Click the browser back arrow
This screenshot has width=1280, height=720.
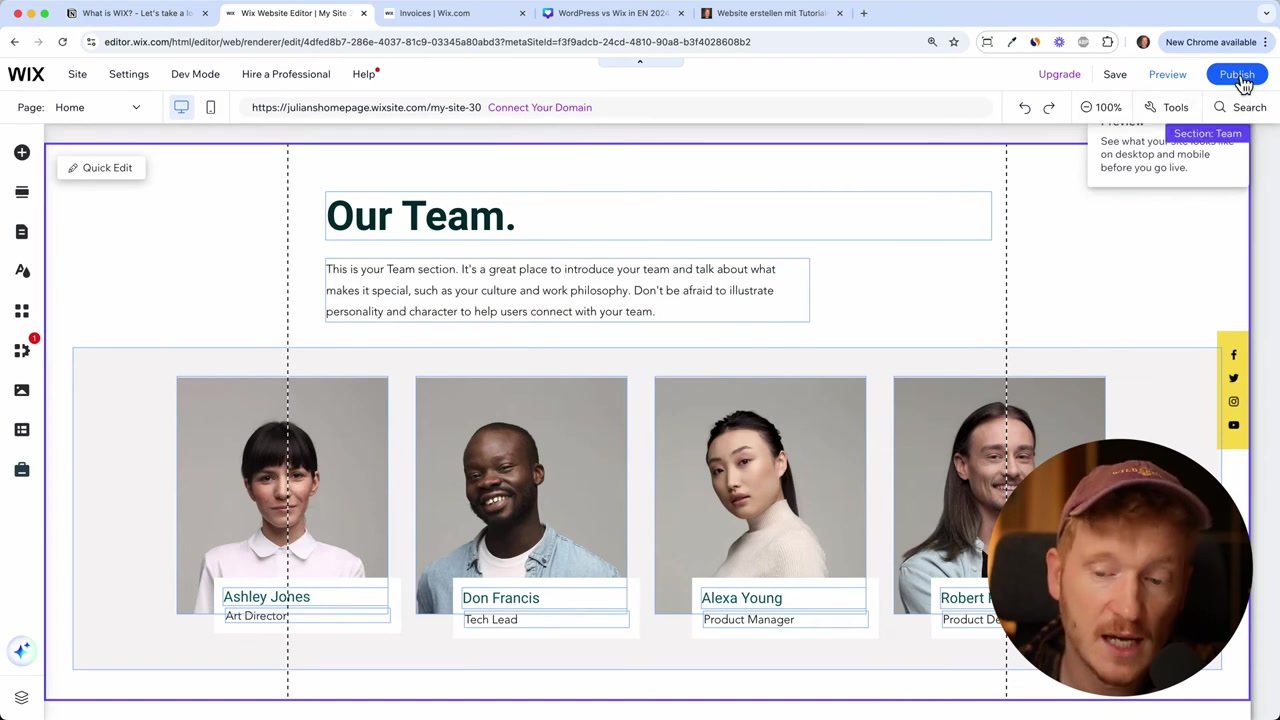pos(15,42)
